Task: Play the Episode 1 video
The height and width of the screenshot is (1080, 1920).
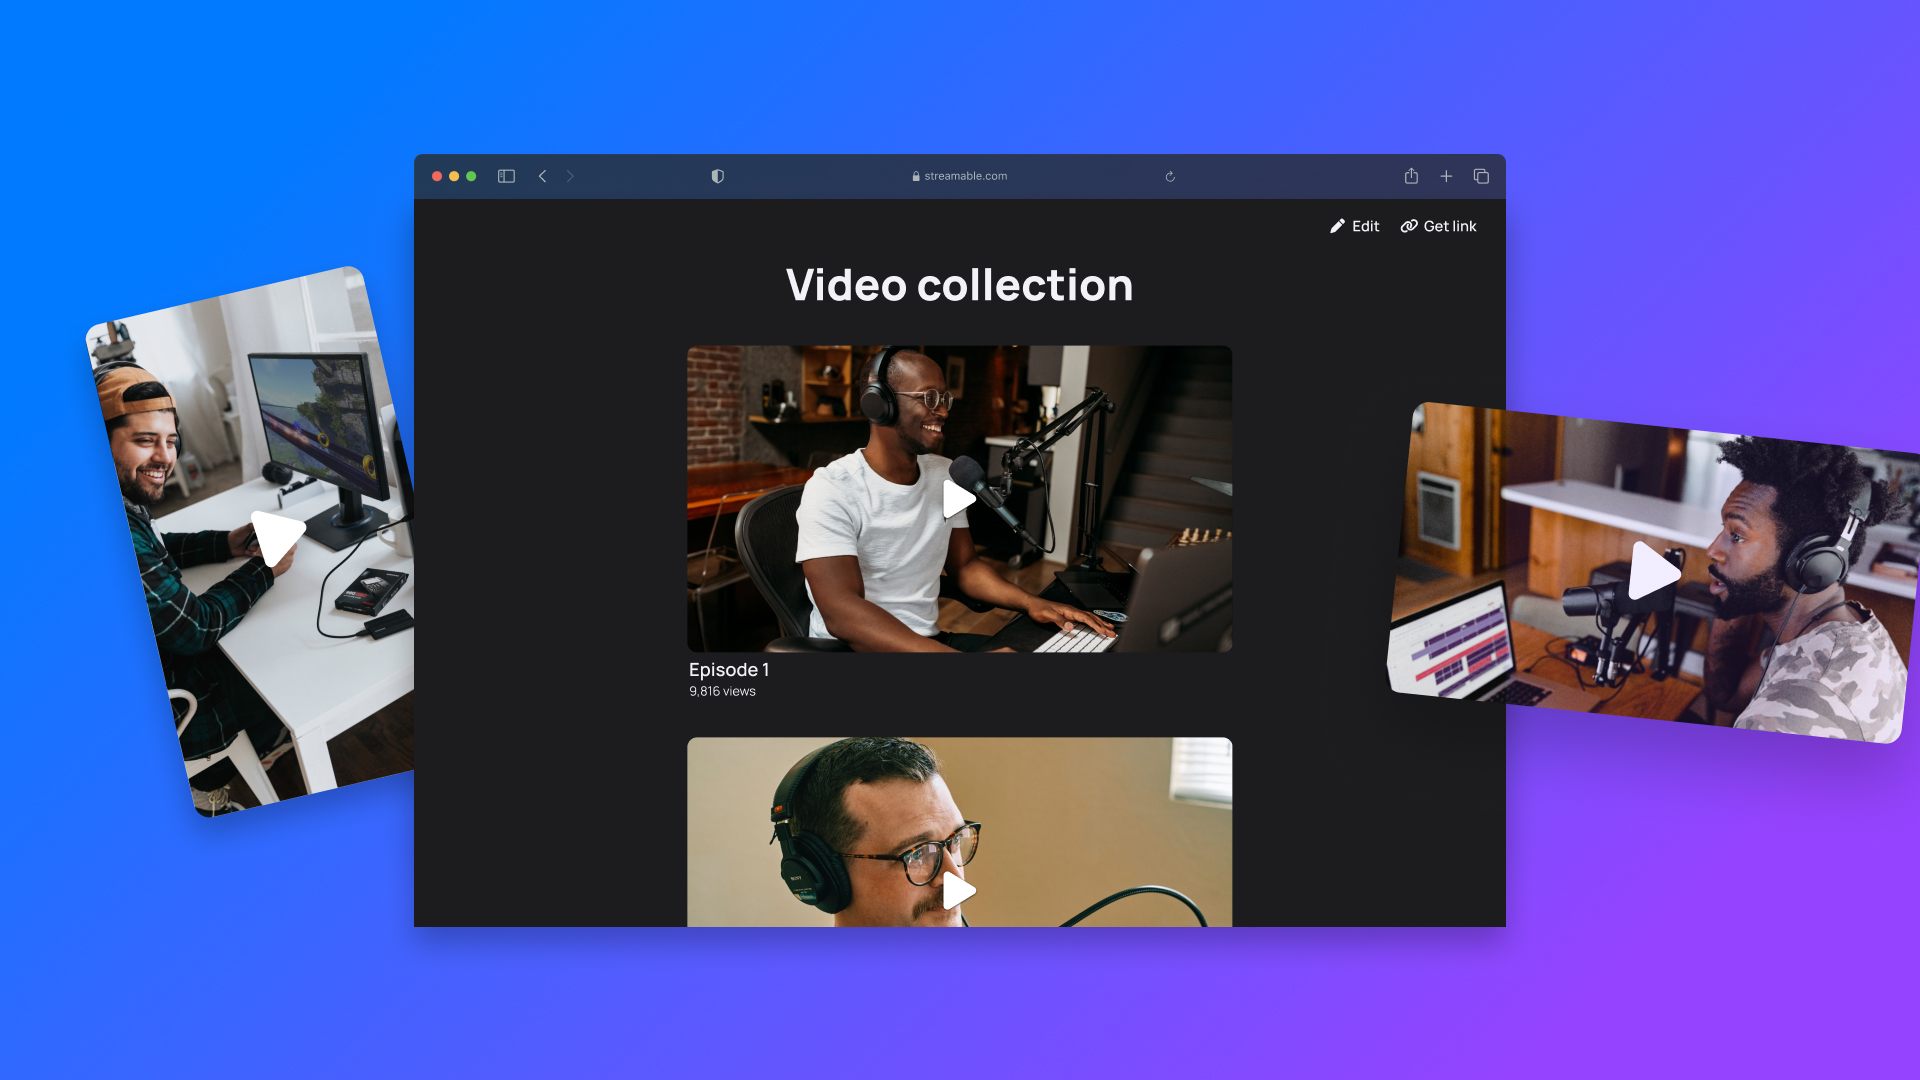Action: [x=958, y=499]
